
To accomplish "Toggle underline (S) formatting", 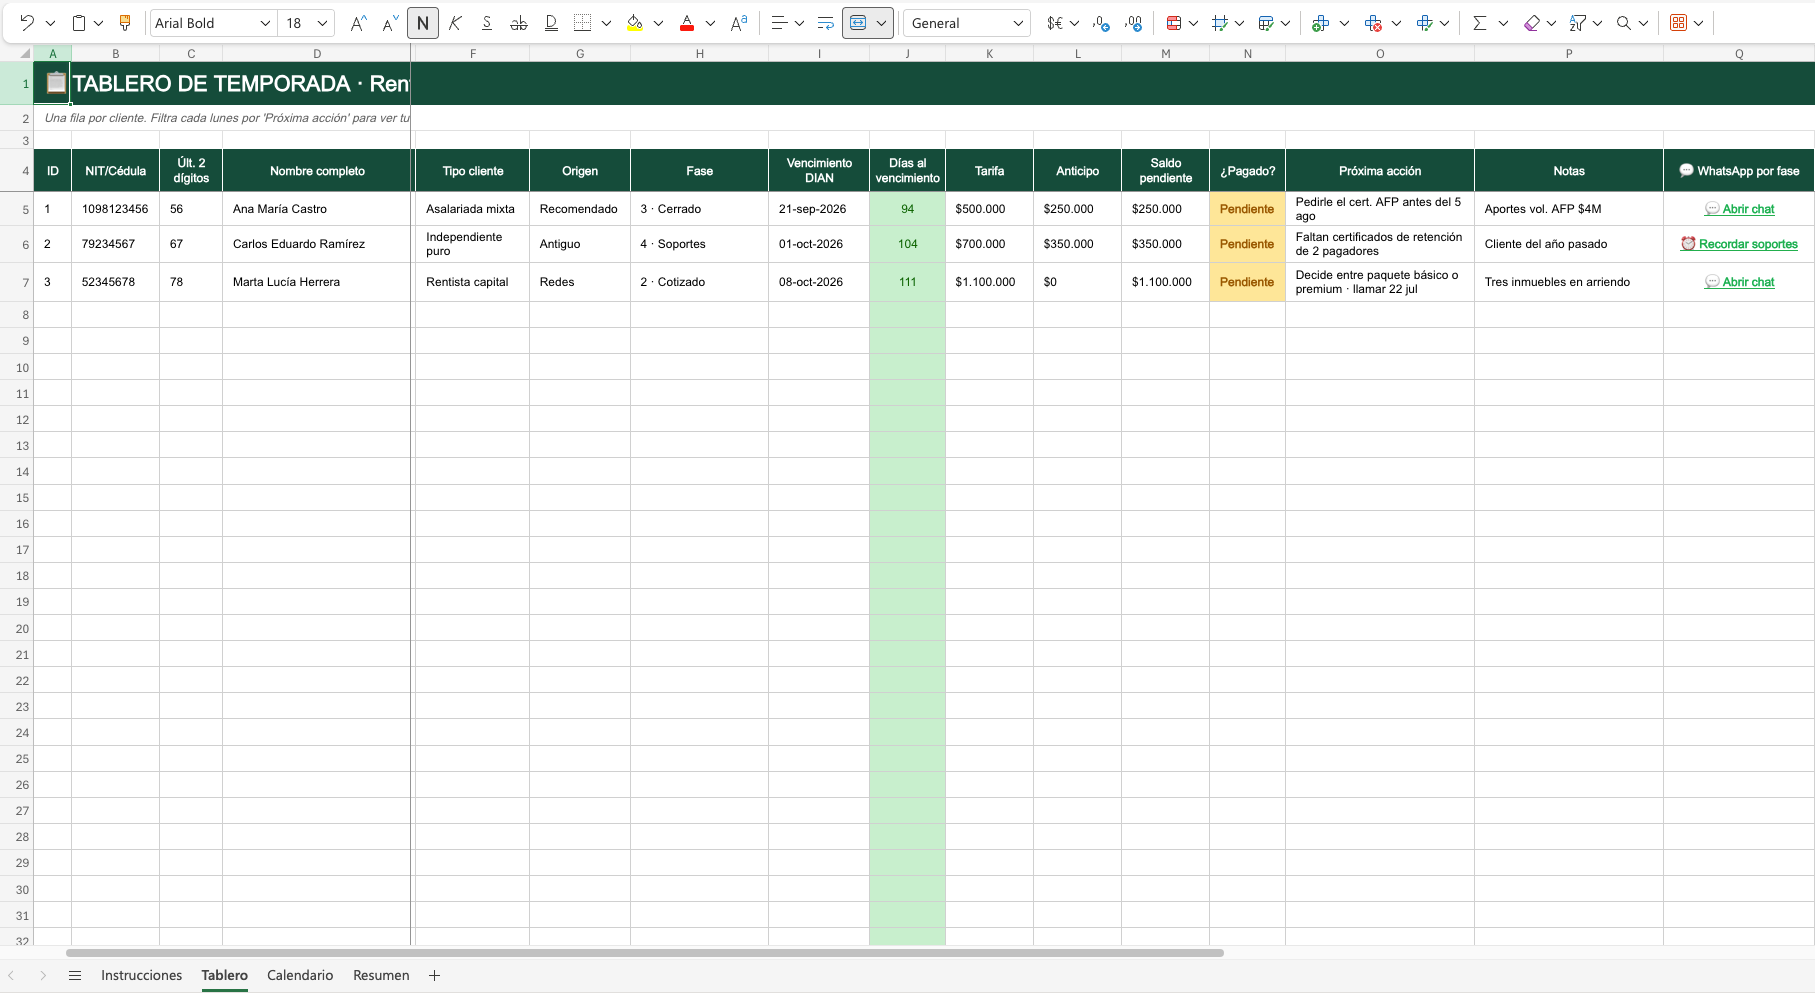I will coord(487,23).
